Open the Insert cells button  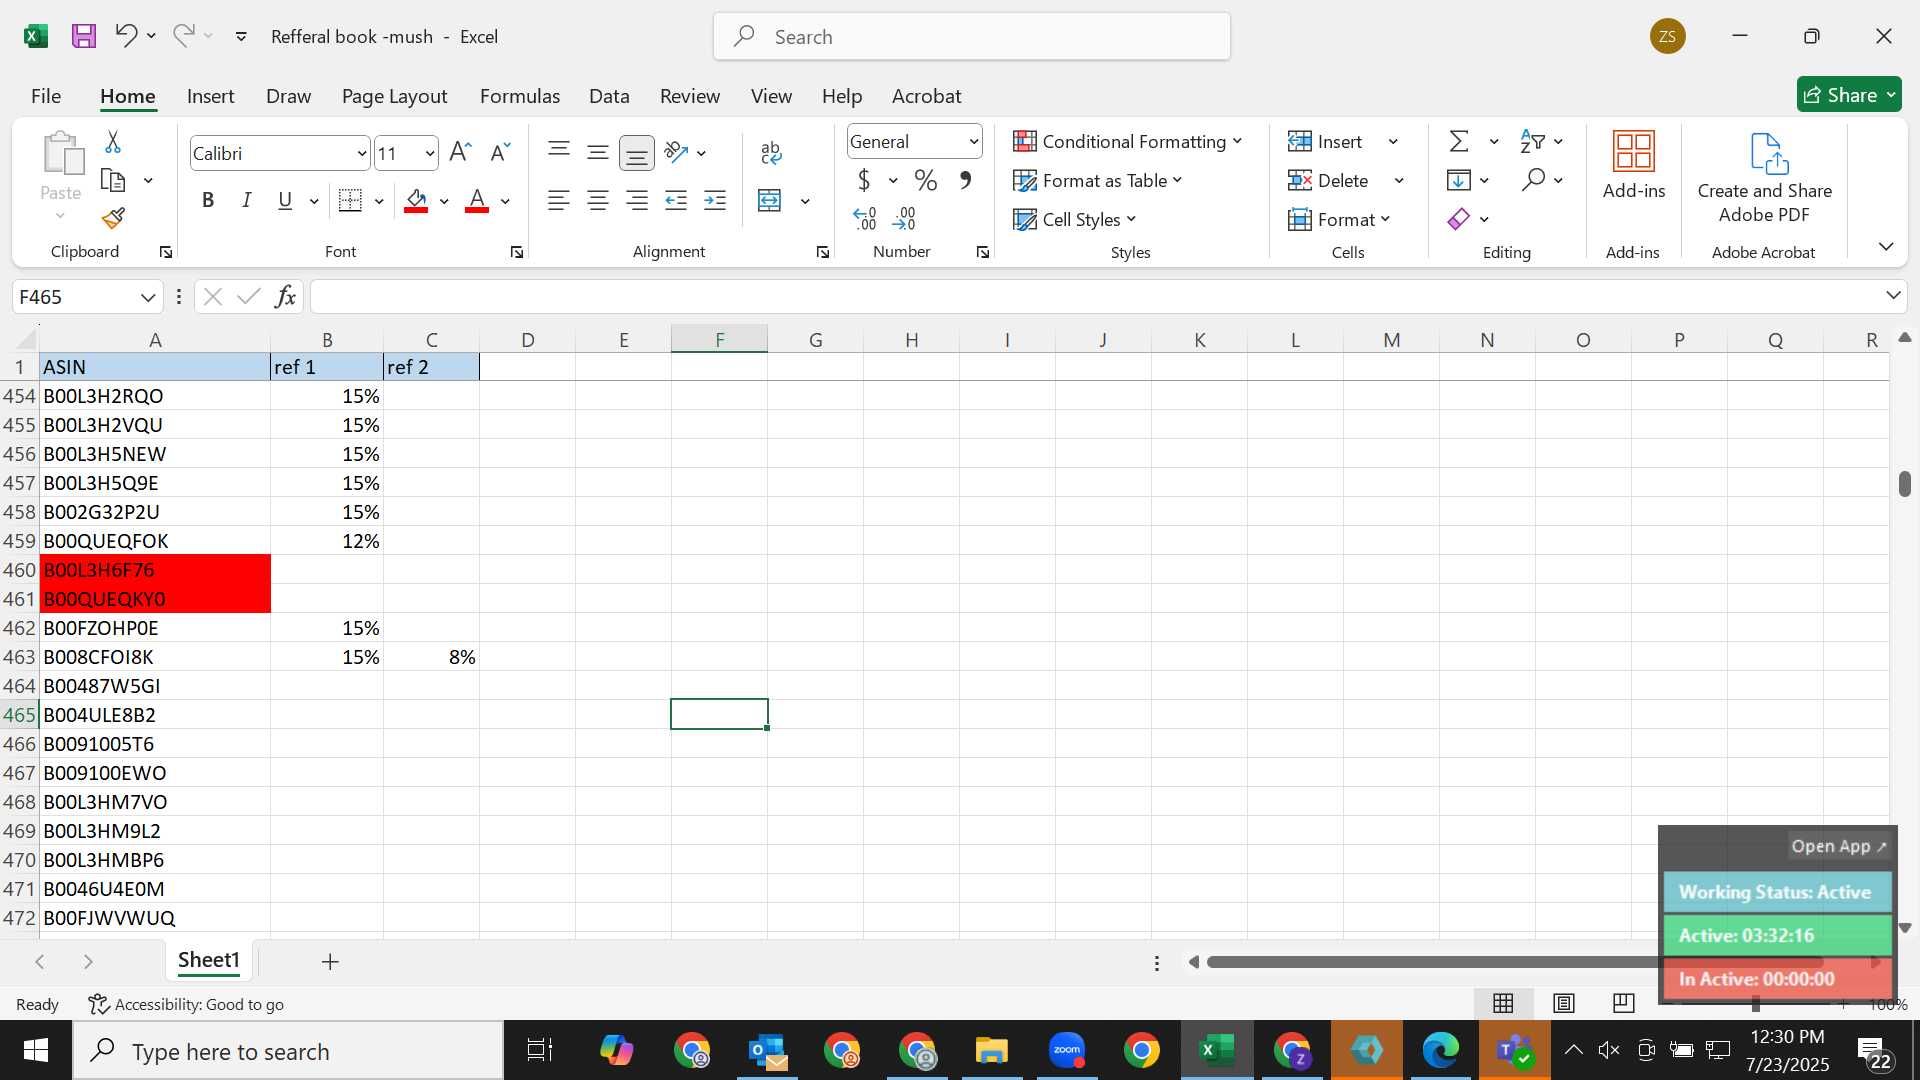pos(1326,142)
